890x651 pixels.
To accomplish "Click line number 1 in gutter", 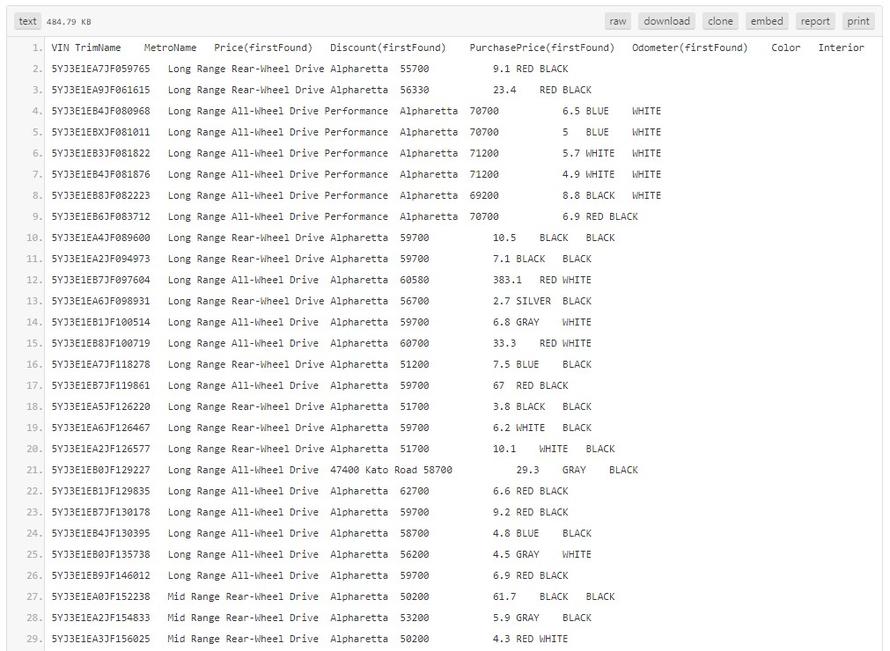I will (37, 48).
